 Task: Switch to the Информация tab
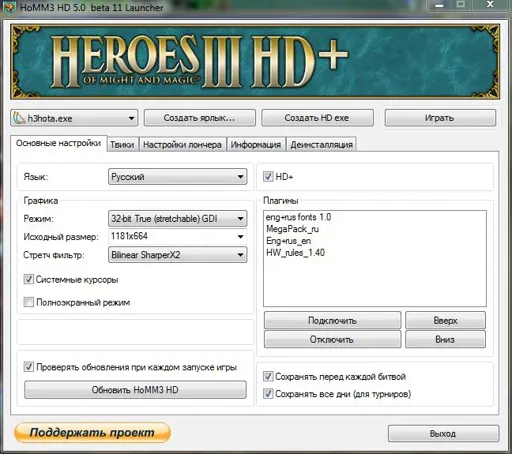click(x=256, y=145)
